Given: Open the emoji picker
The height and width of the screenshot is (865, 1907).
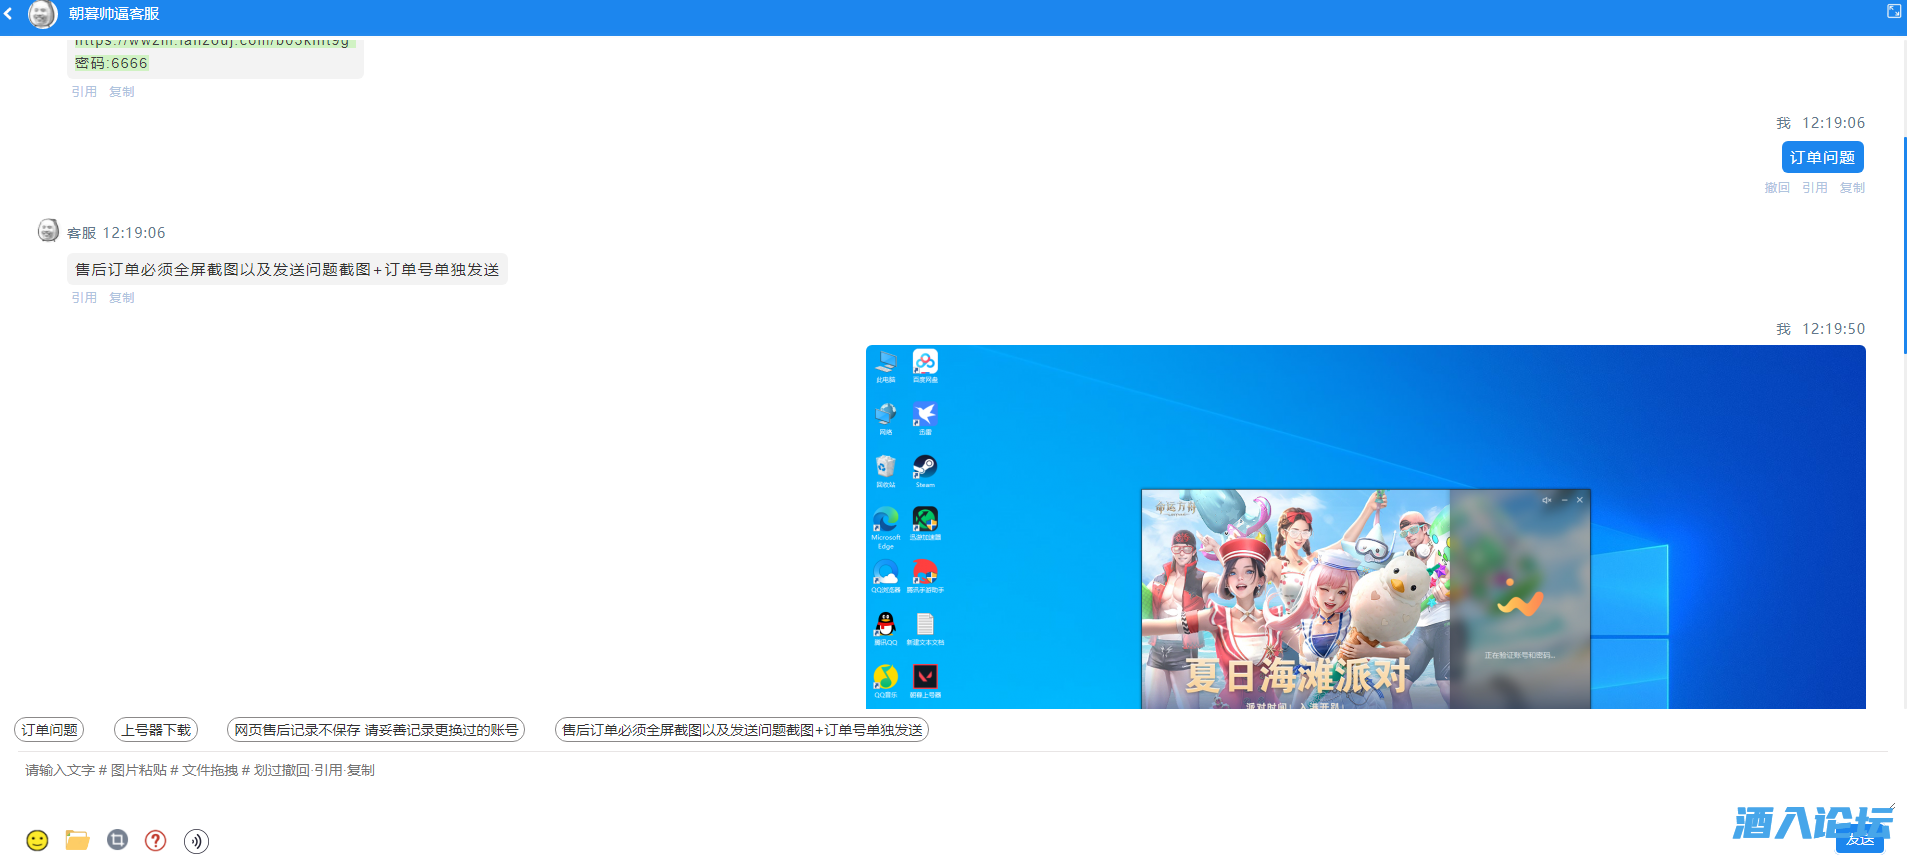Looking at the screenshot, I should coord(37,840).
